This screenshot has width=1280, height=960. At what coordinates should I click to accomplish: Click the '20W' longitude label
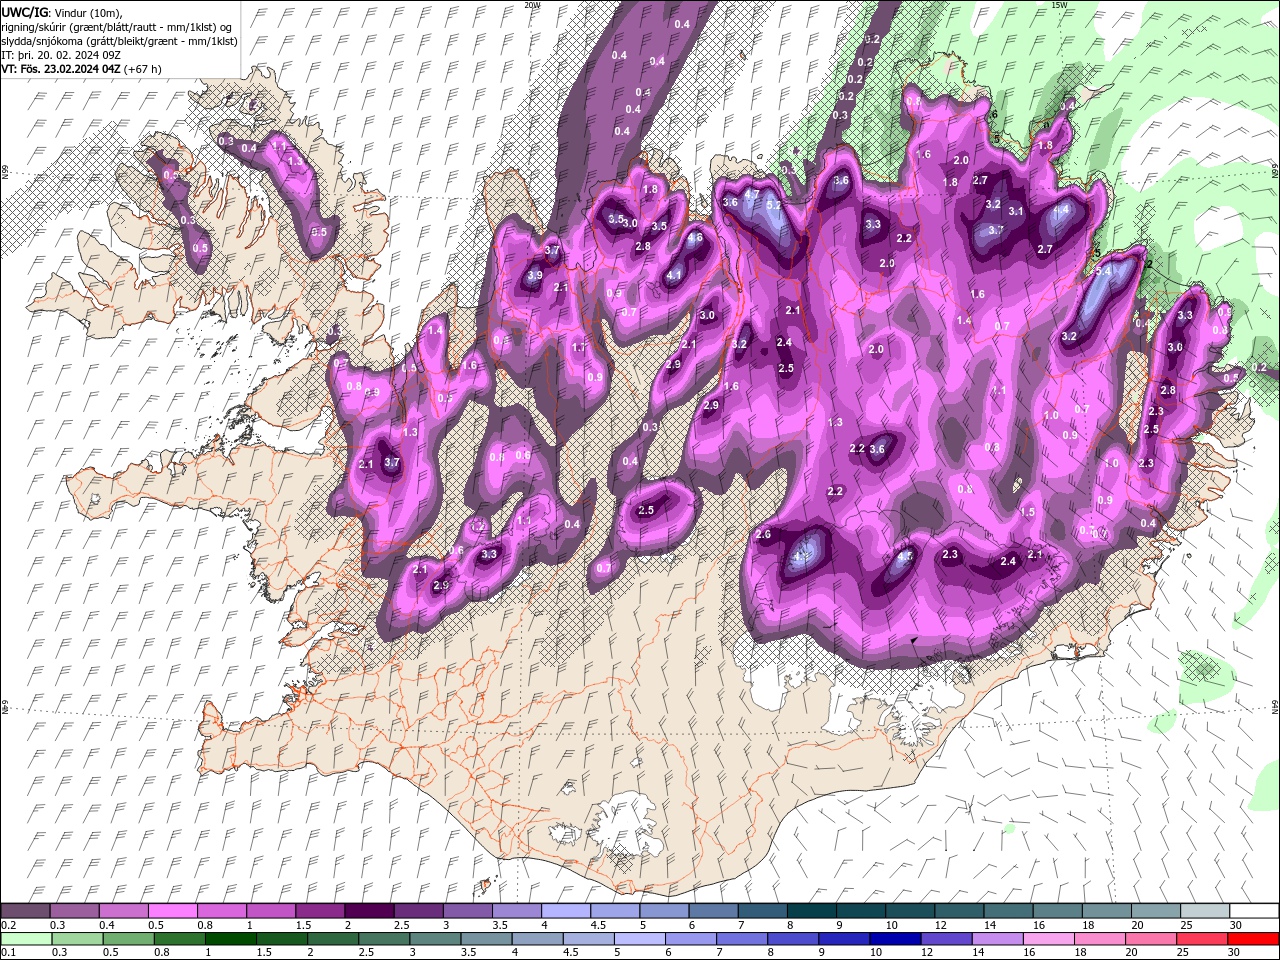click(x=532, y=5)
